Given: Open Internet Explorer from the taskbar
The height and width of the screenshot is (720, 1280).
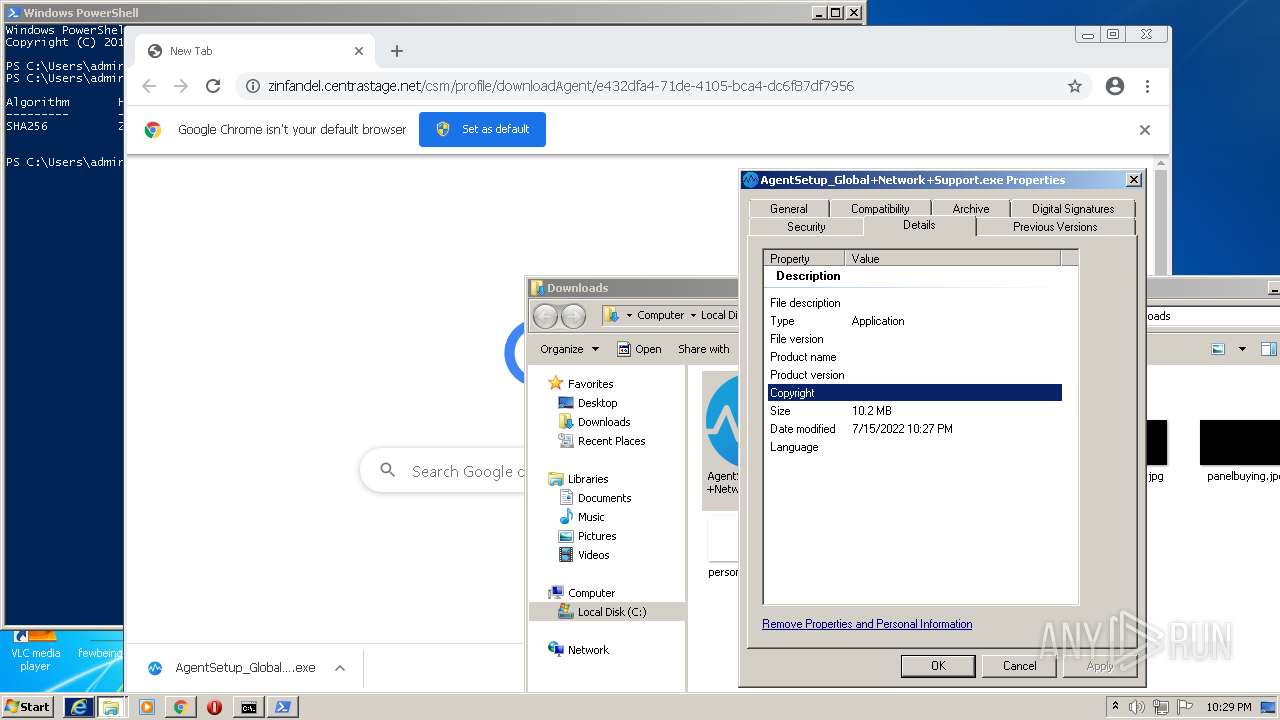Looking at the screenshot, I should pos(79,707).
